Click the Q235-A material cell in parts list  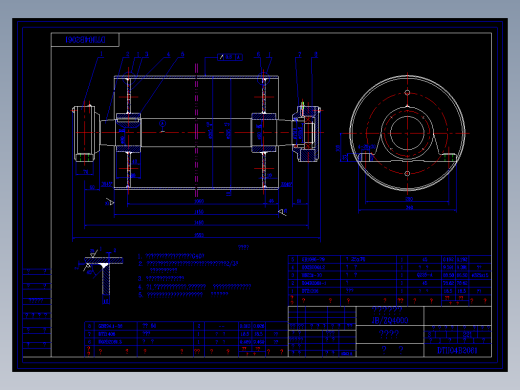coord(424,275)
